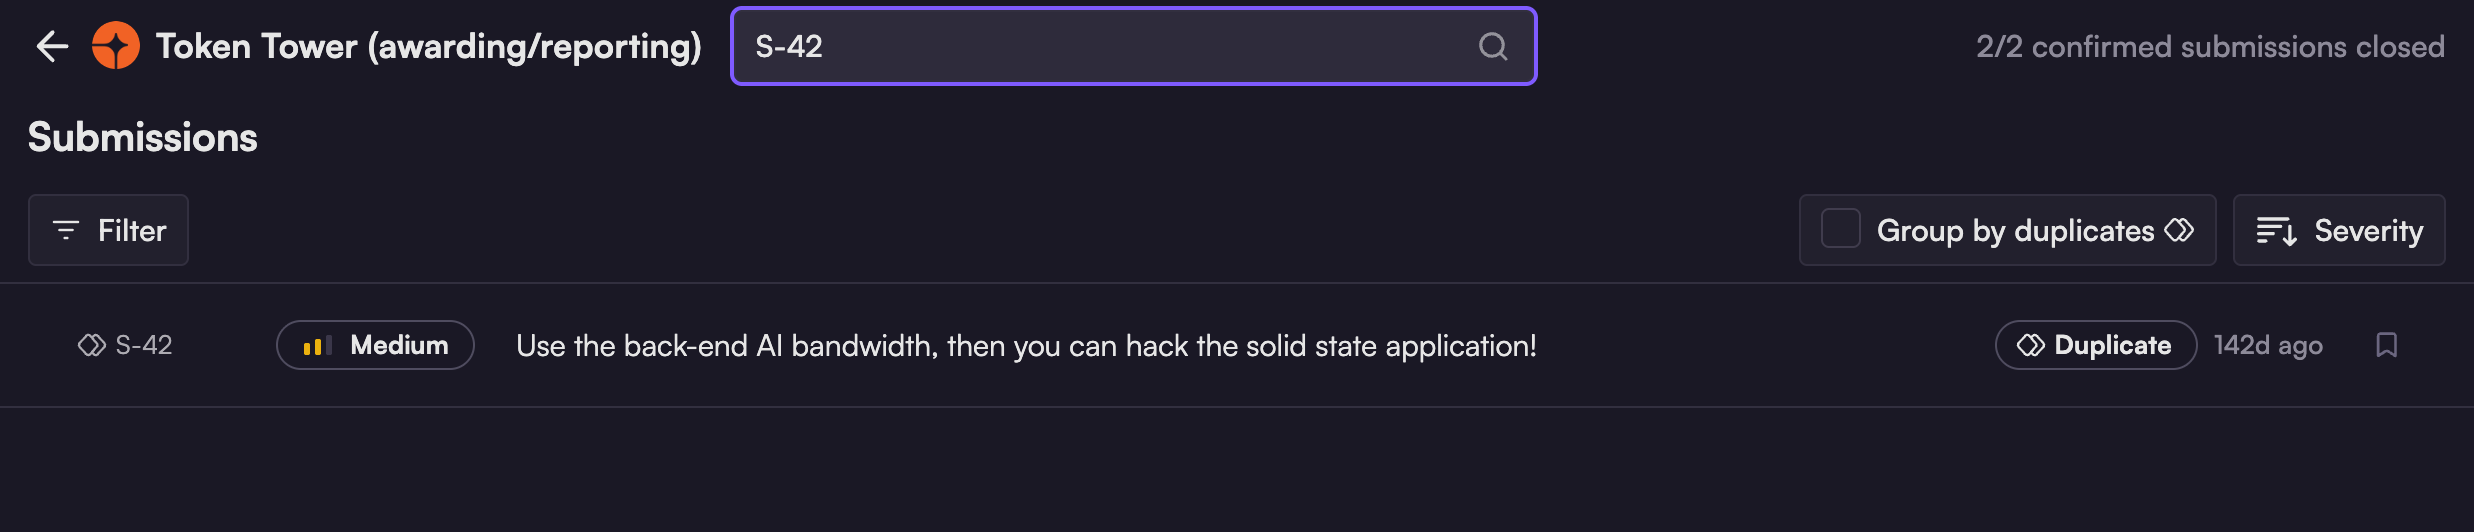The image size is (2474, 532).
Task: Click the duplicate icon beside S-42 ID
Action: pos(91,345)
